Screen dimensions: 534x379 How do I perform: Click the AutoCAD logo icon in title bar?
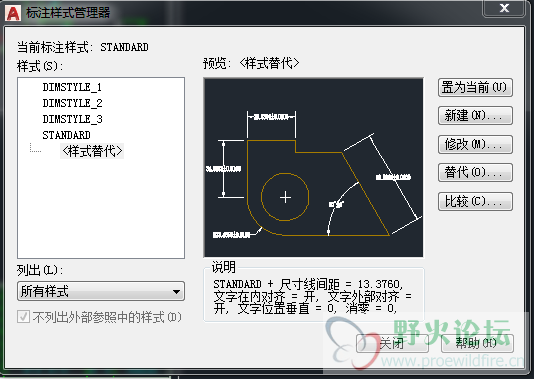(13, 13)
